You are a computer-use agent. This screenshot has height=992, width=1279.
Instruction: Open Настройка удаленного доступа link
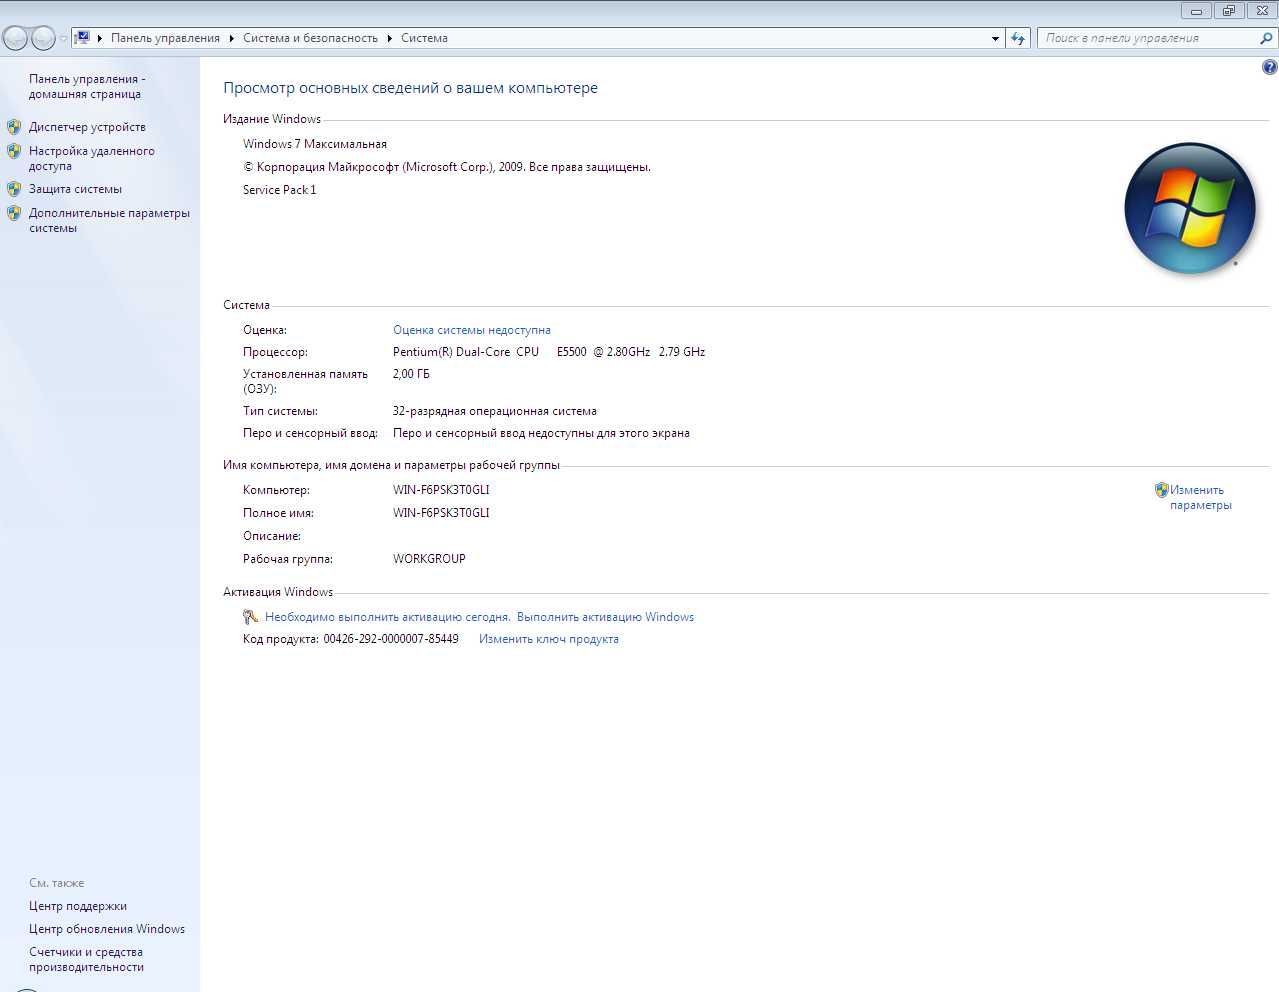[x=92, y=158]
